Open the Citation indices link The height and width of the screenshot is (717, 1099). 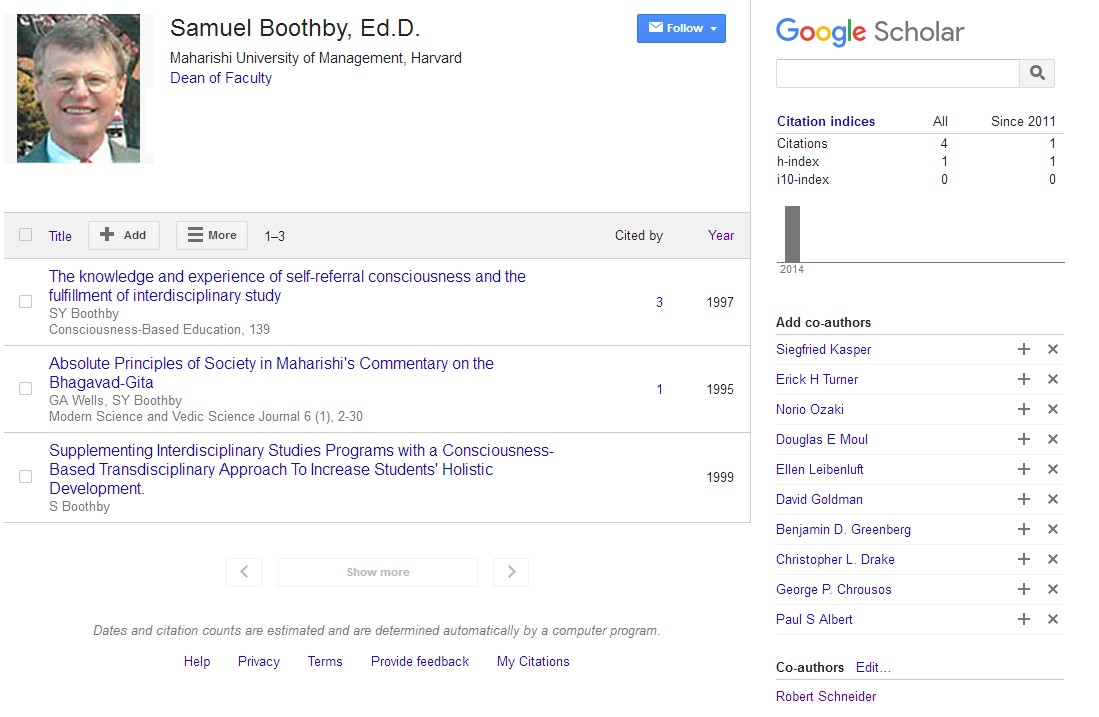[x=826, y=121]
